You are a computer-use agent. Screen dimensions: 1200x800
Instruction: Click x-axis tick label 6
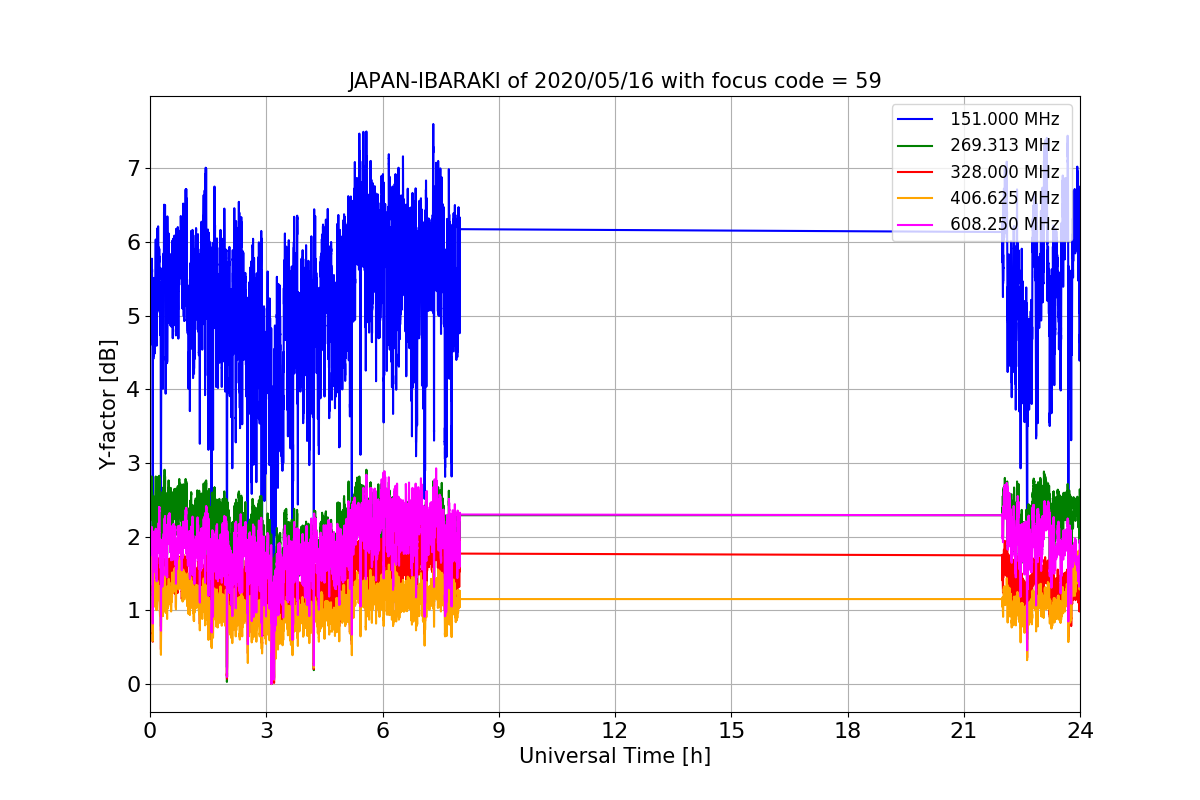[382, 731]
